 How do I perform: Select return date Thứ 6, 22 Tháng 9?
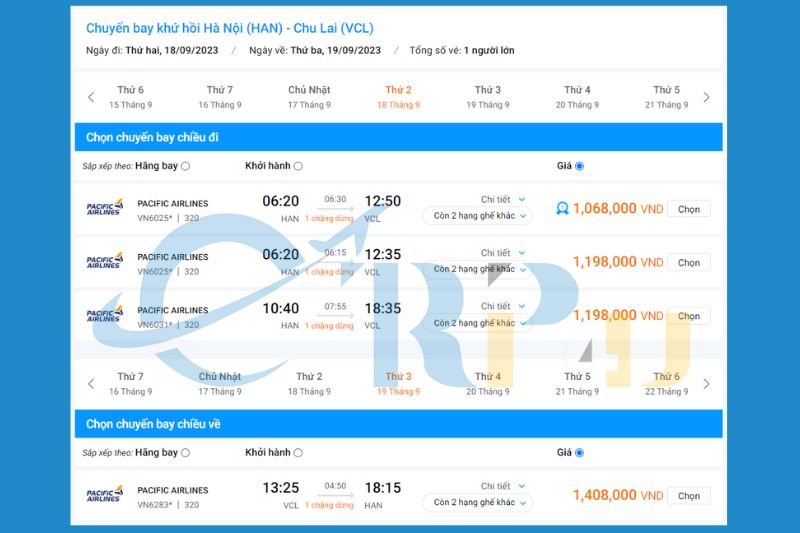click(666, 384)
